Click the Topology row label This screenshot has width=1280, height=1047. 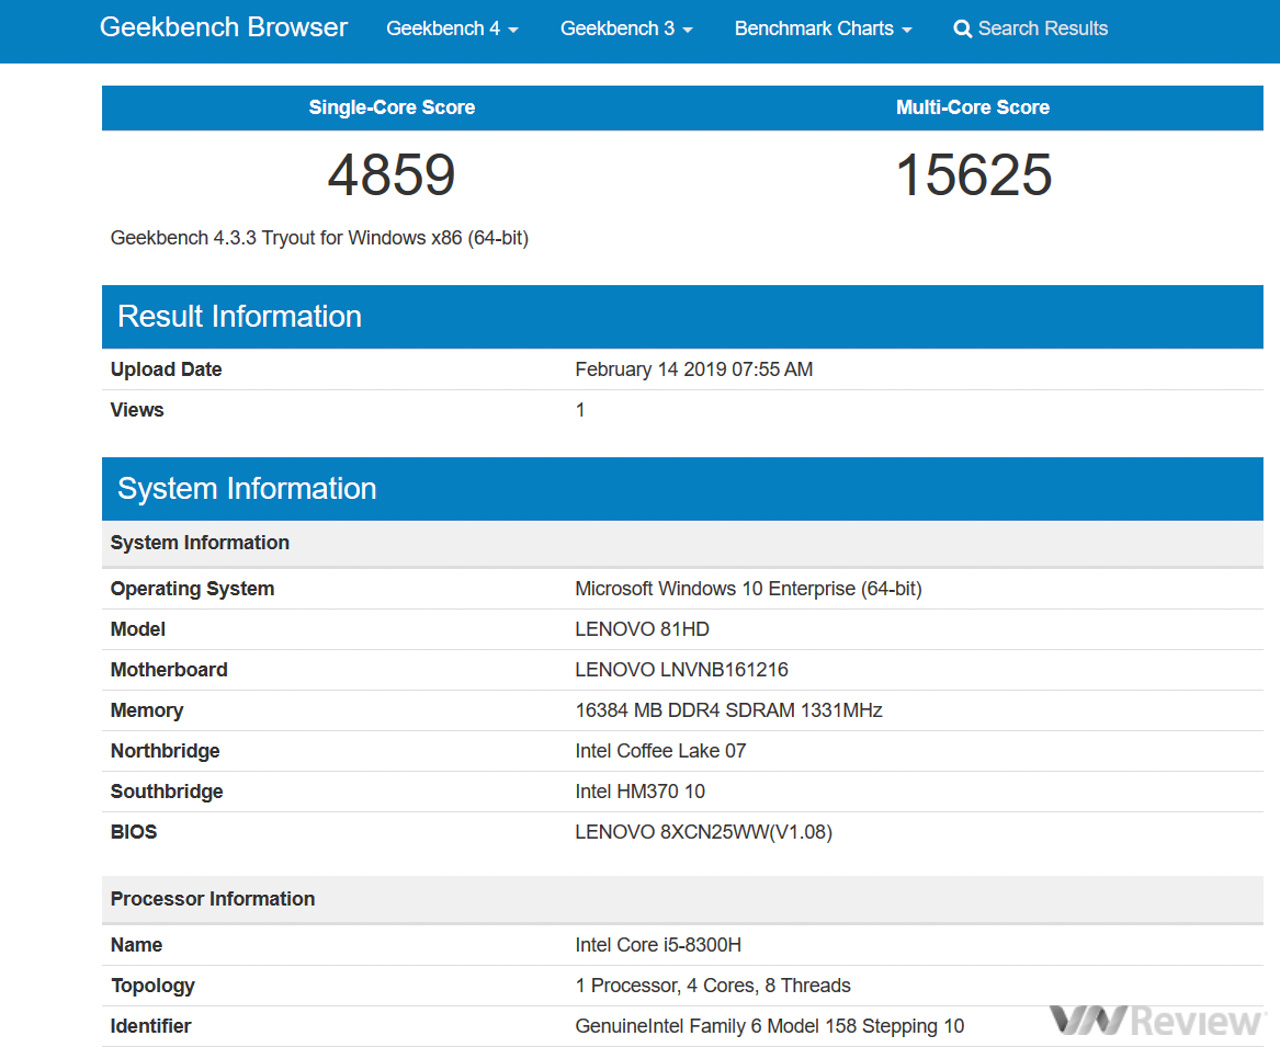(x=153, y=986)
